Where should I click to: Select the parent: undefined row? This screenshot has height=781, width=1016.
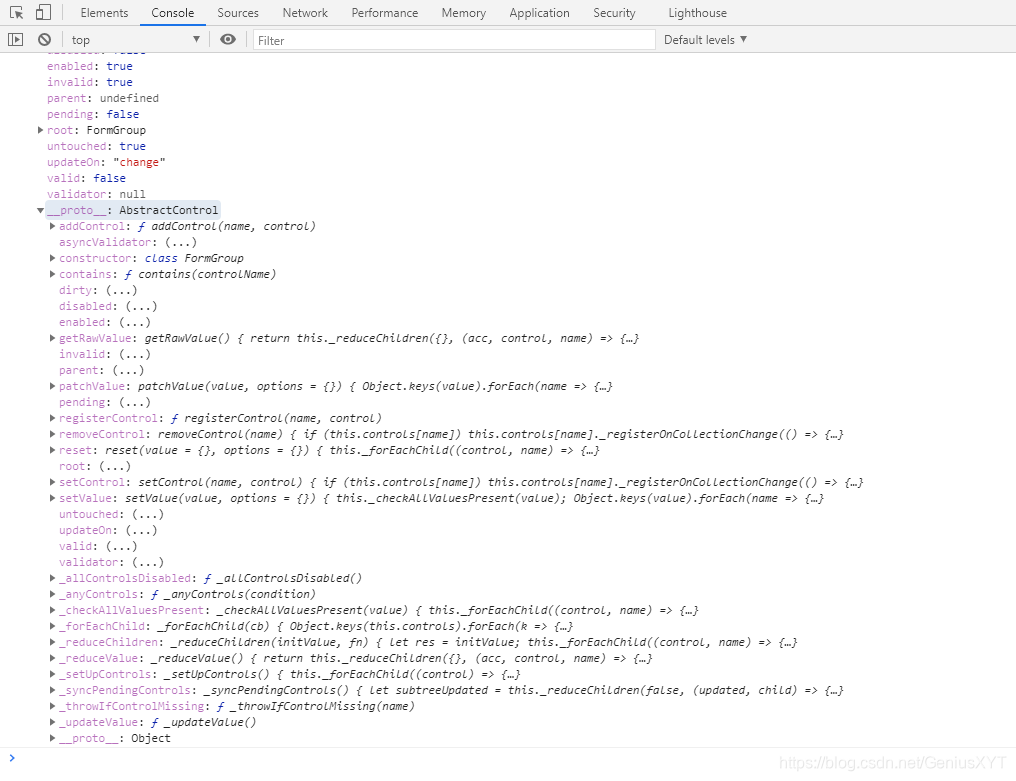[x=102, y=98]
